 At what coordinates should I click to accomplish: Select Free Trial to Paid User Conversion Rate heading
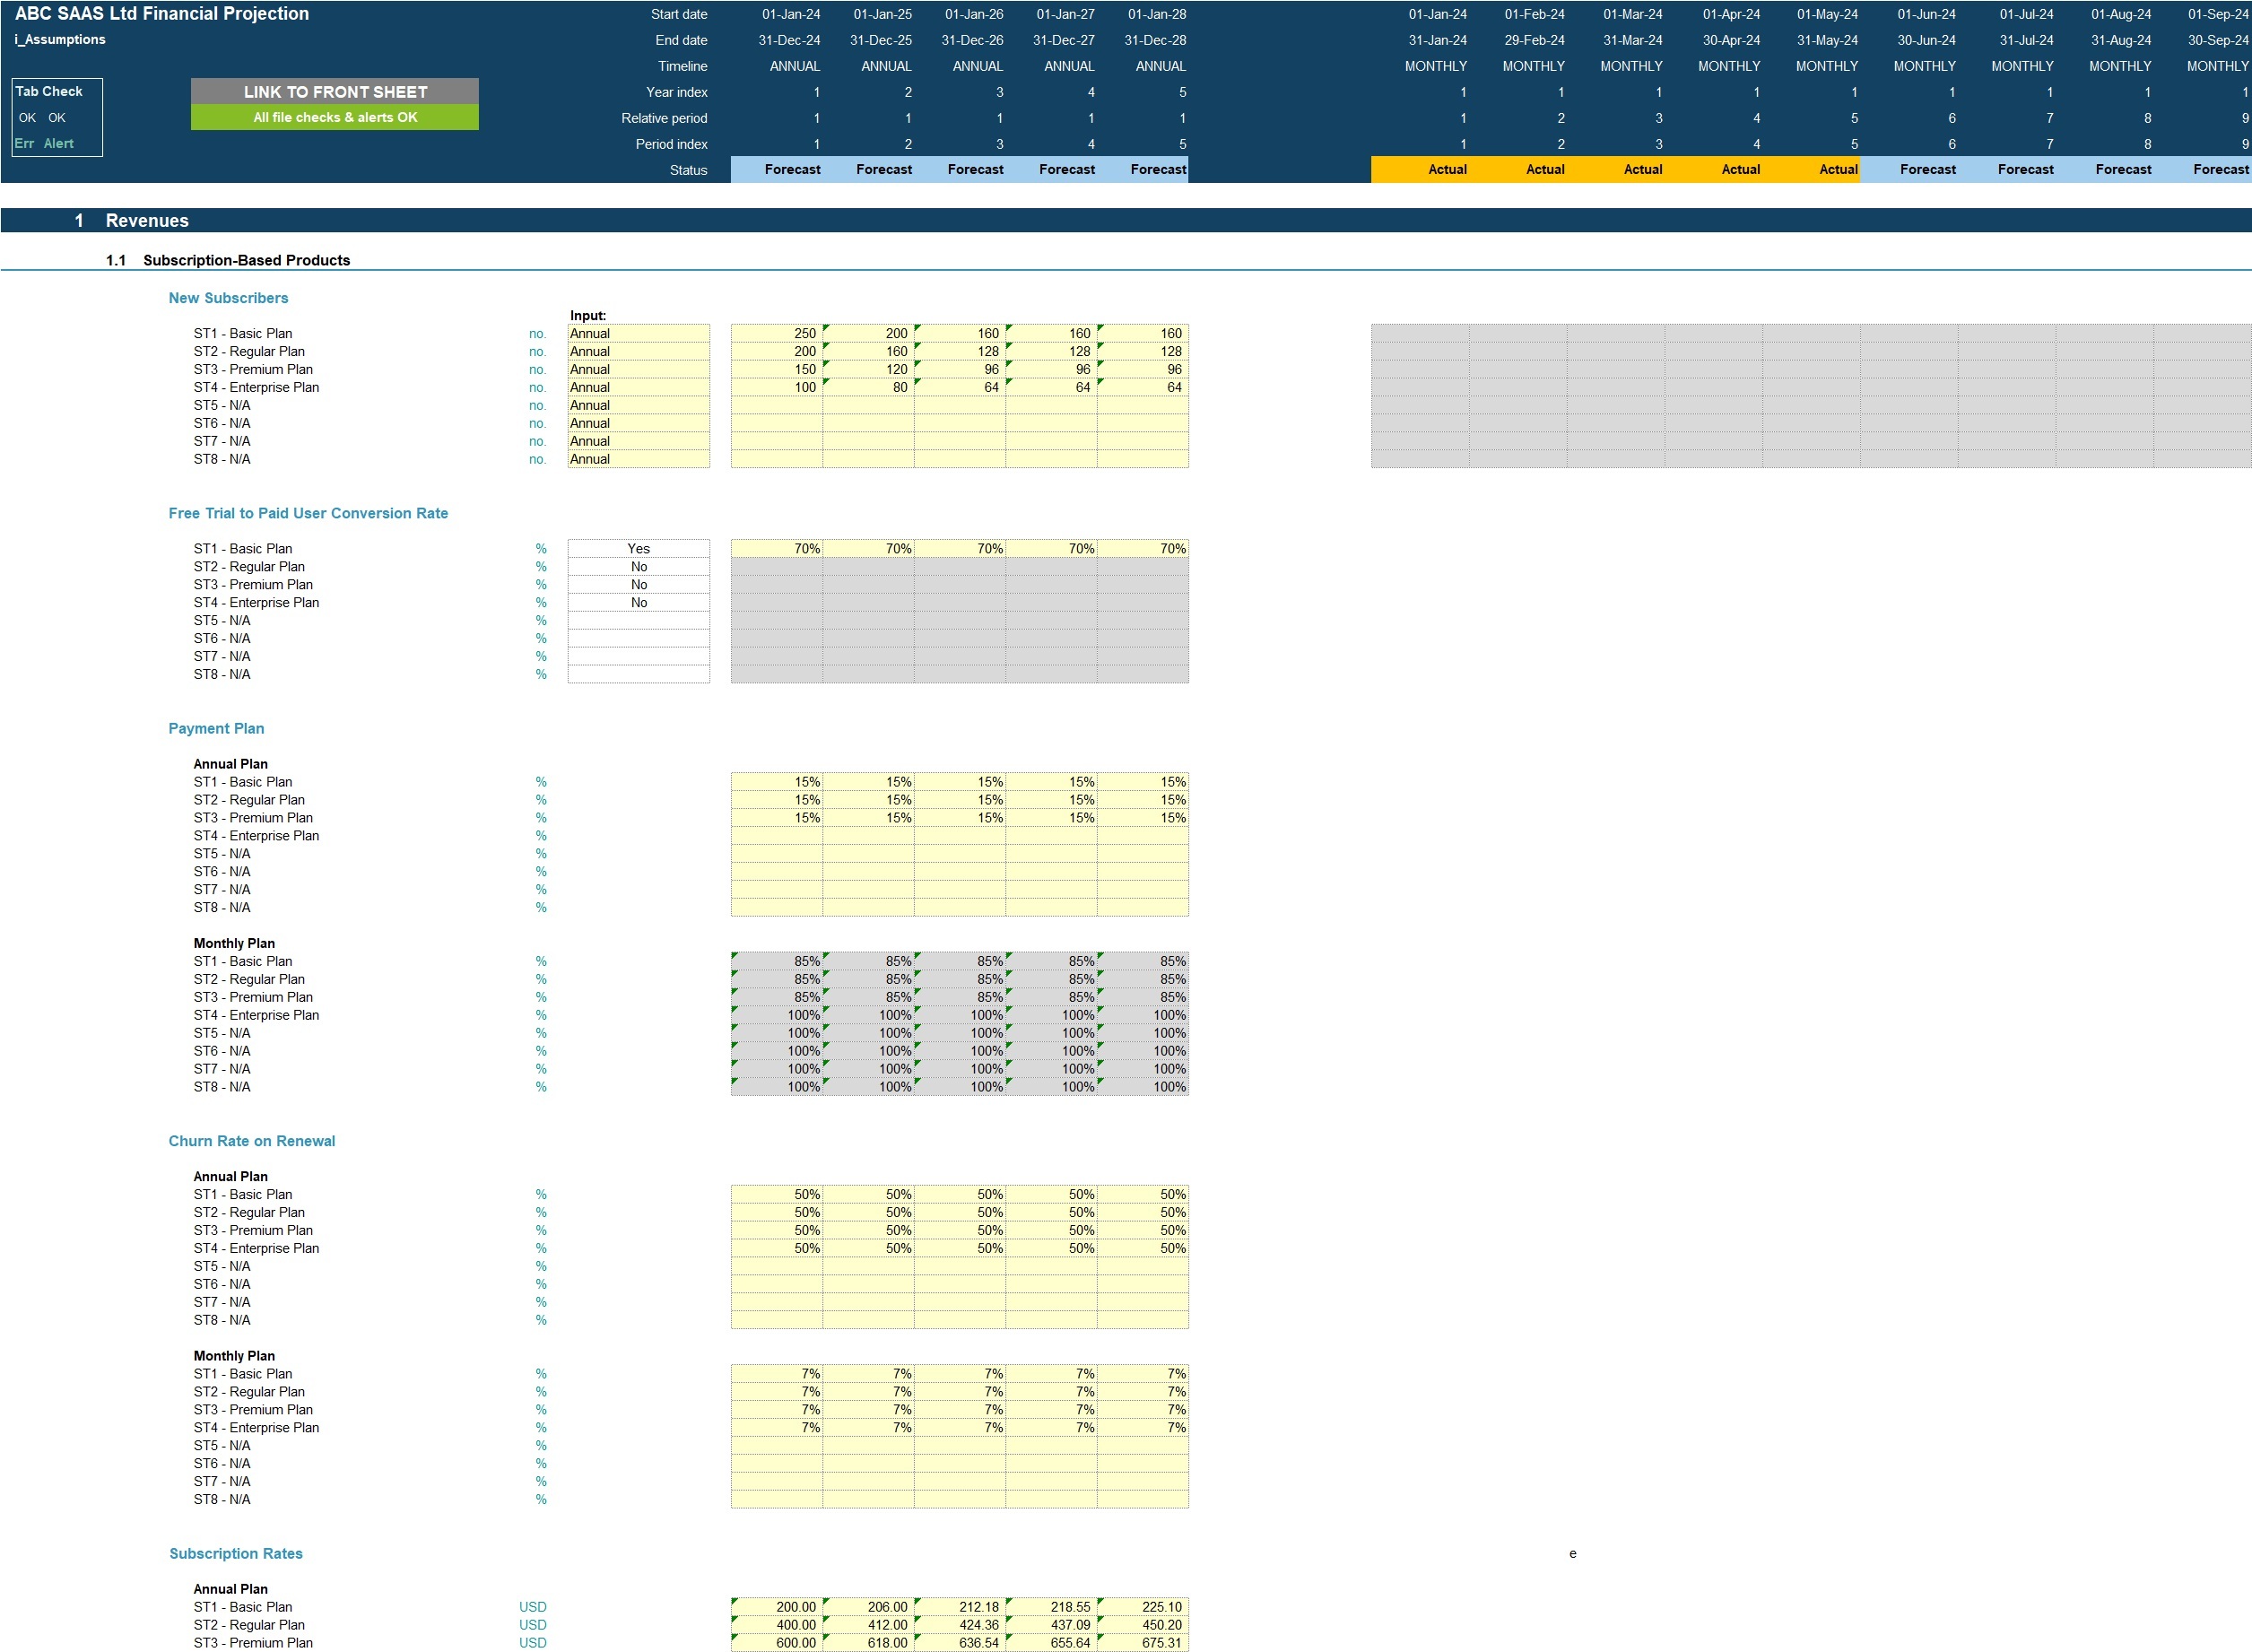pos(308,513)
